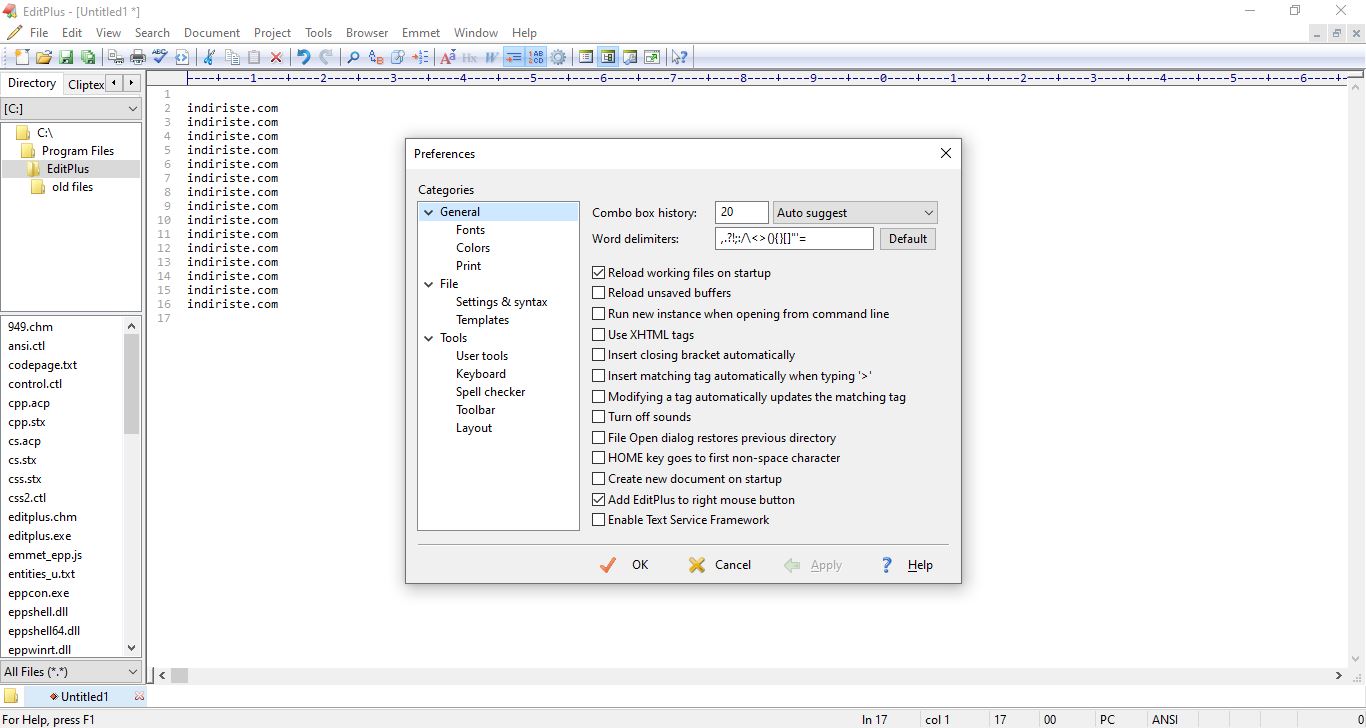
Task: Collapse the File category node
Action: (x=429, y=284)
